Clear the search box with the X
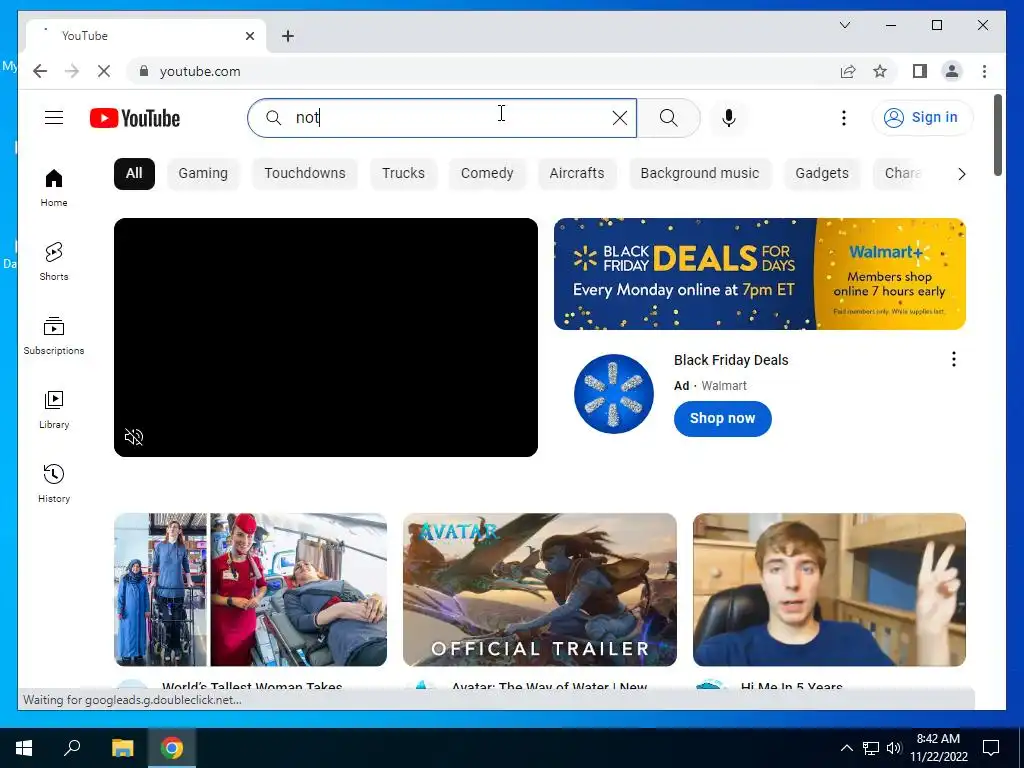This screenshot has height=768, width=1024. [x=620, y=118]
